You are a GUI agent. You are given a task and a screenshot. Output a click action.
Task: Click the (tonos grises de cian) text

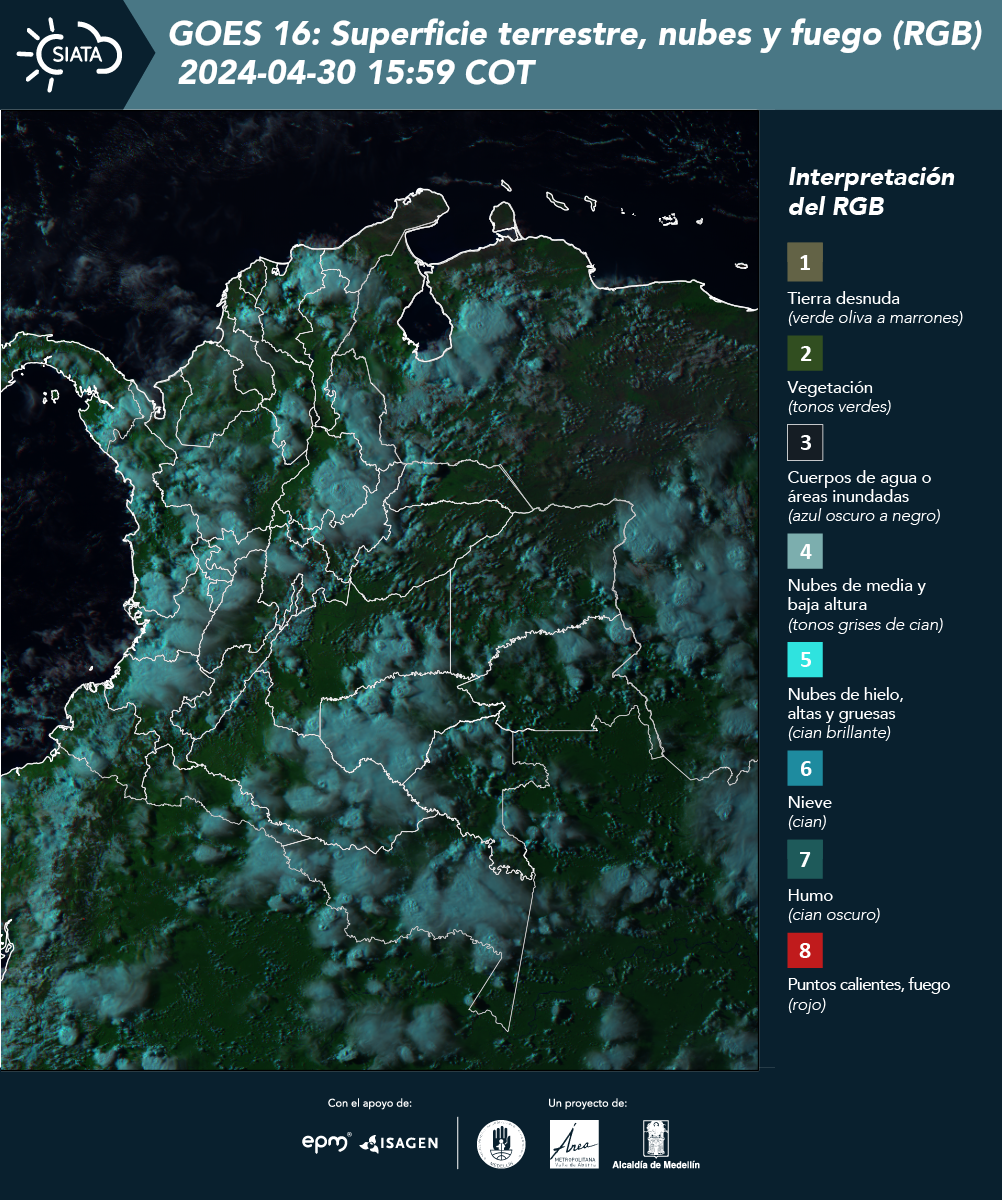pyautogui.click(x=866, y=625)
